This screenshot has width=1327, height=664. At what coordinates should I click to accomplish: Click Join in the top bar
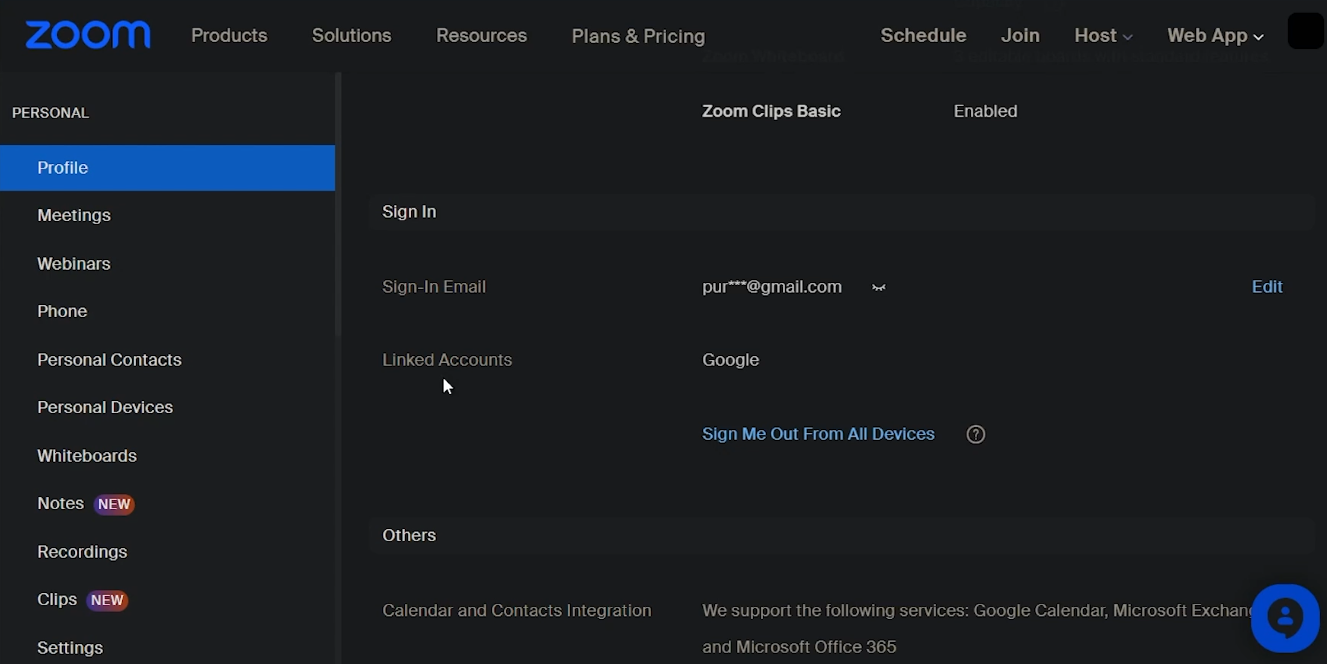[1020, 35]
